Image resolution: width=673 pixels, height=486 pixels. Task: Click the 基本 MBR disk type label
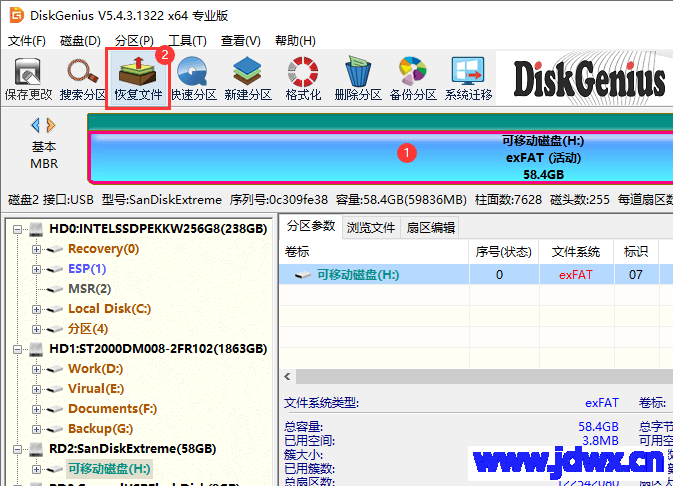click(x=44, y=155)
